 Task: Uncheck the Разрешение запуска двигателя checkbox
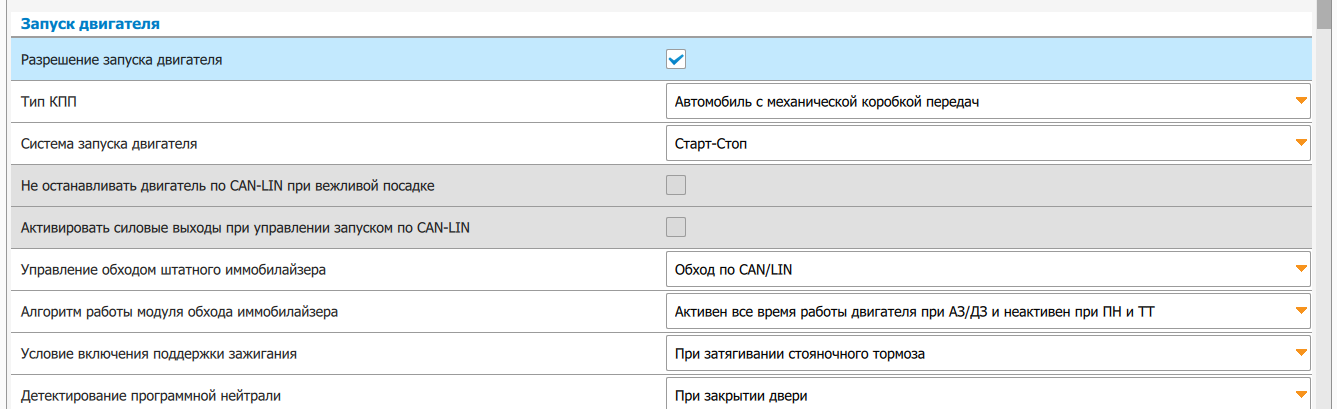point(676,59)
